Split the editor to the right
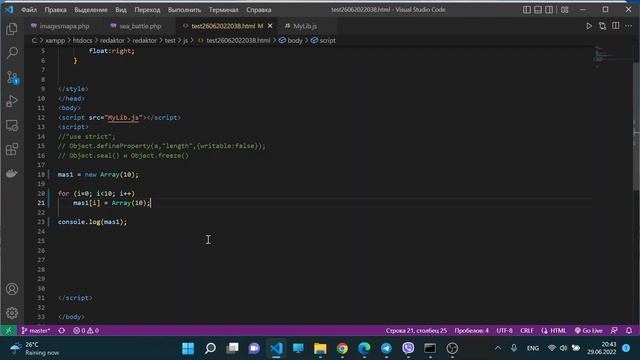This screenshot has height=360, width=640. [616, 26]
